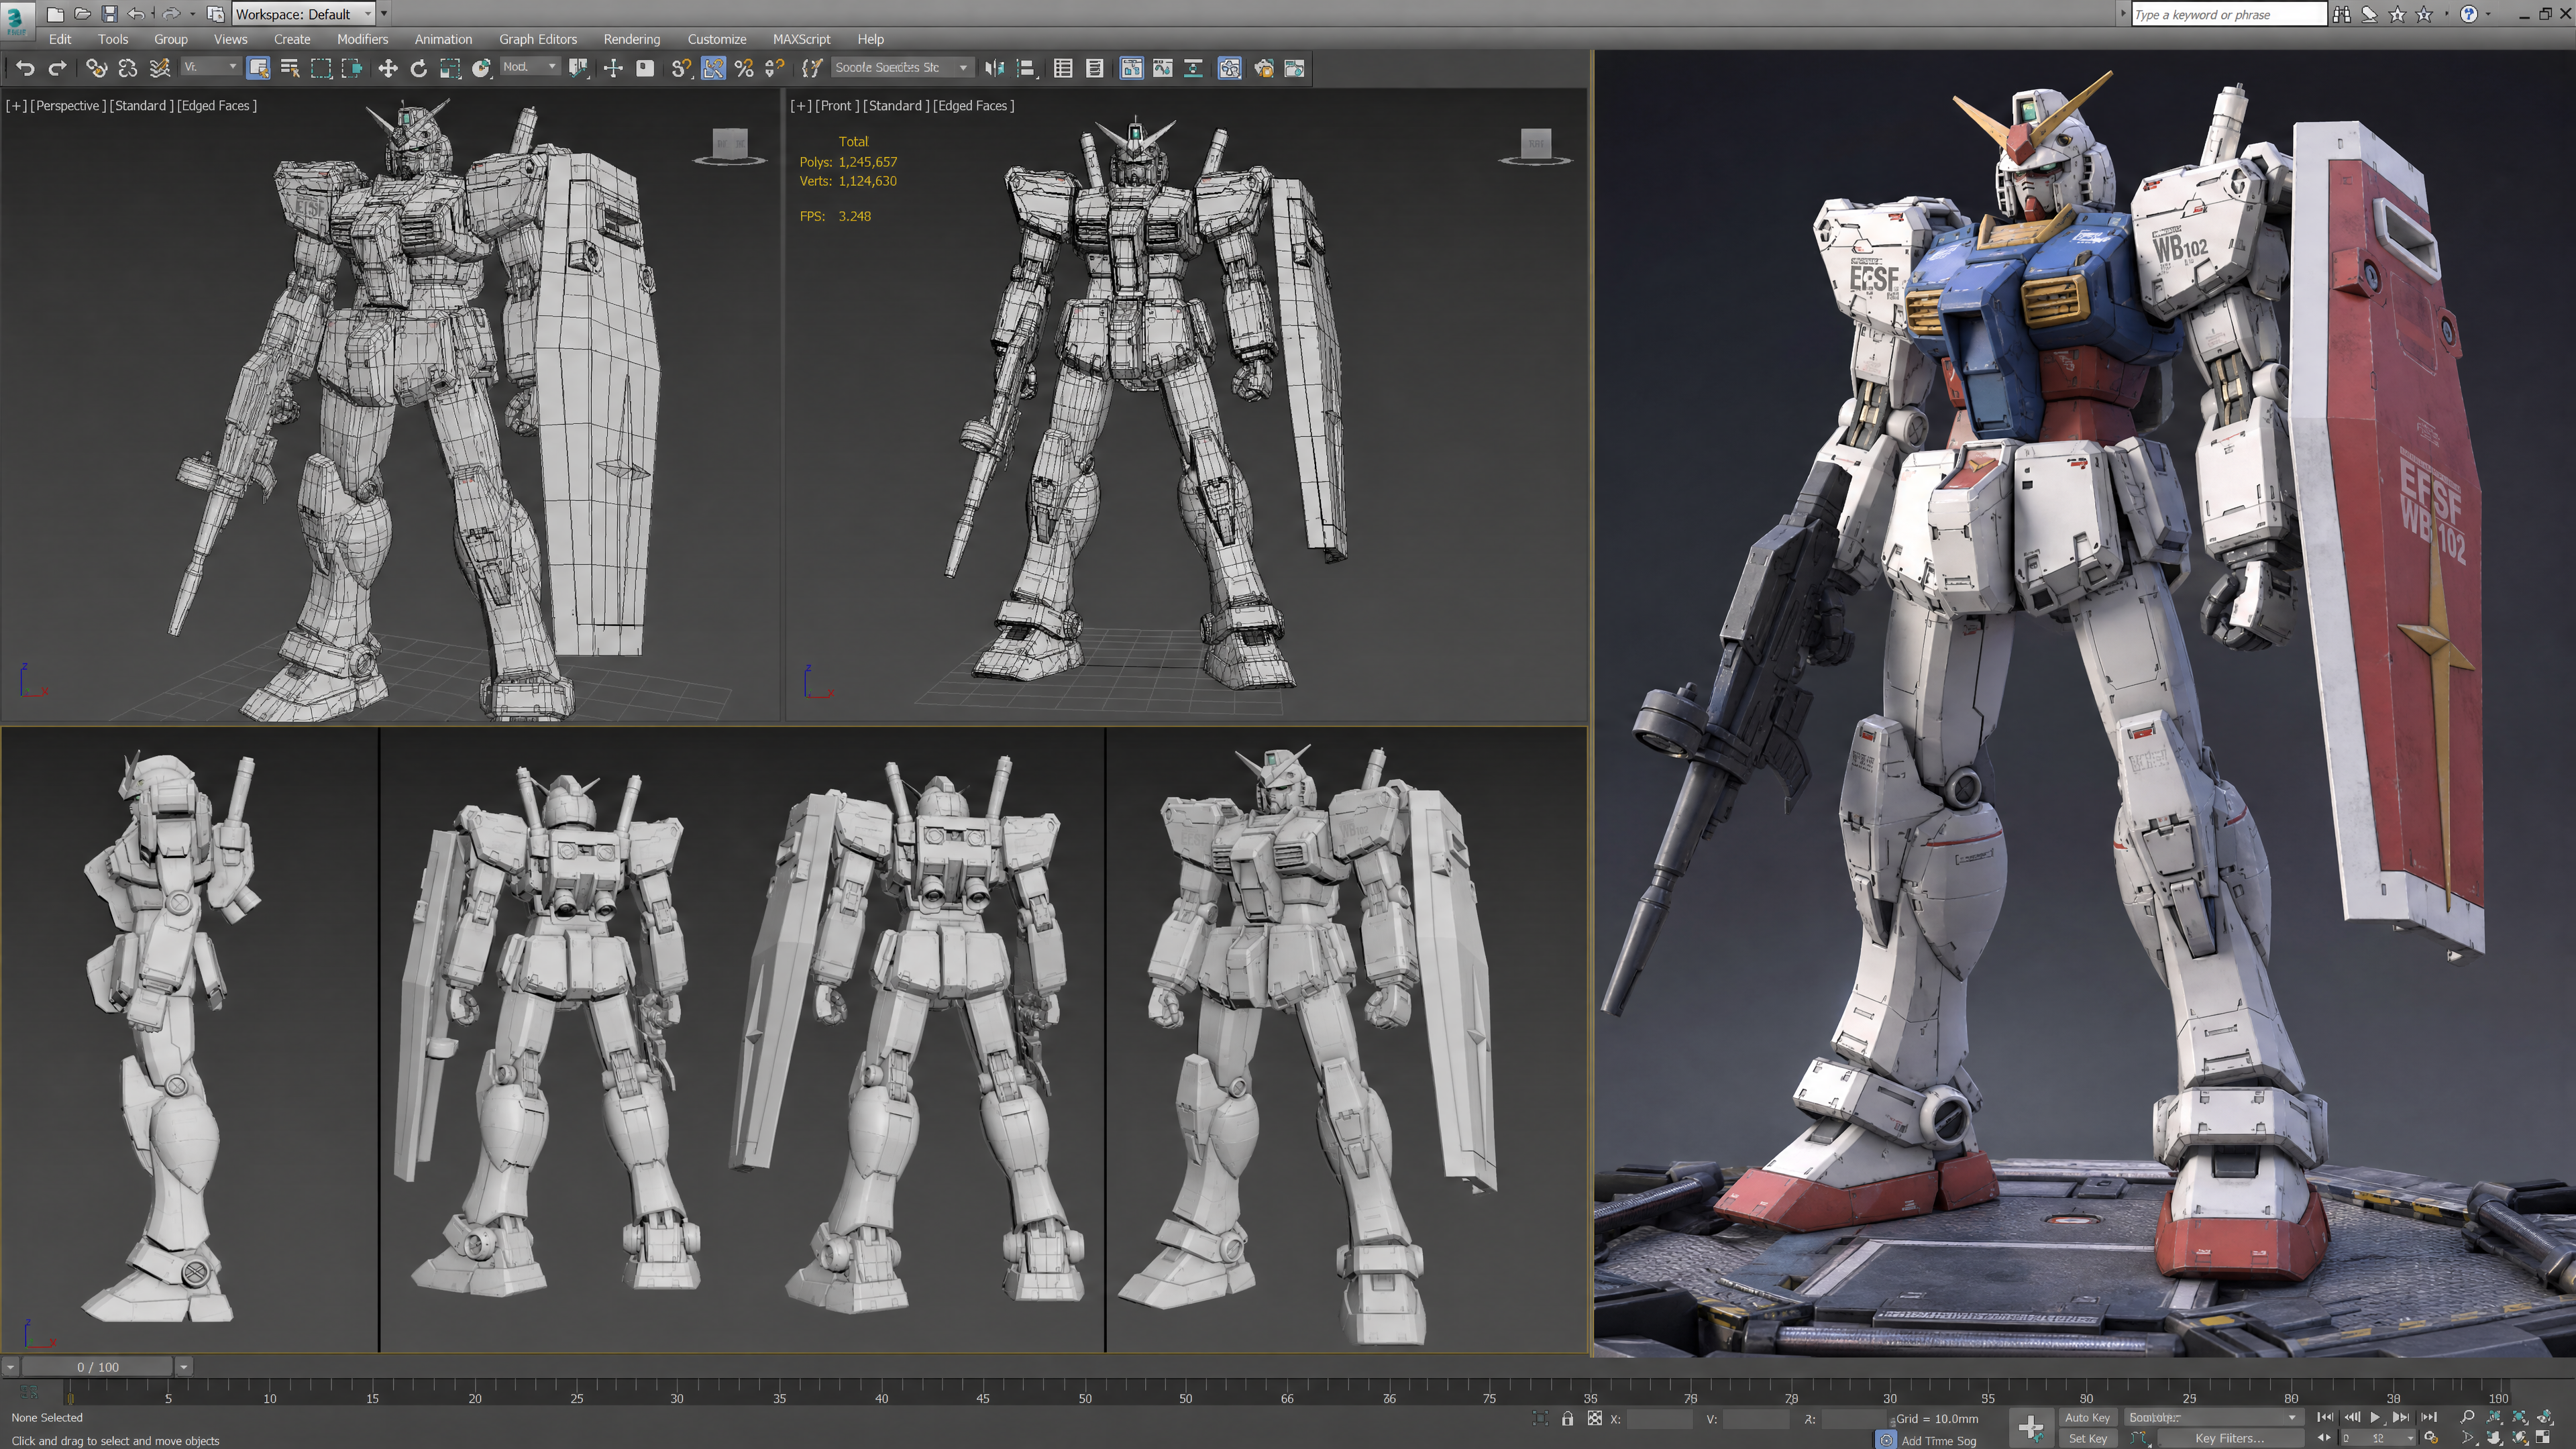Go to start of animation

(x=2325, y=1417)
